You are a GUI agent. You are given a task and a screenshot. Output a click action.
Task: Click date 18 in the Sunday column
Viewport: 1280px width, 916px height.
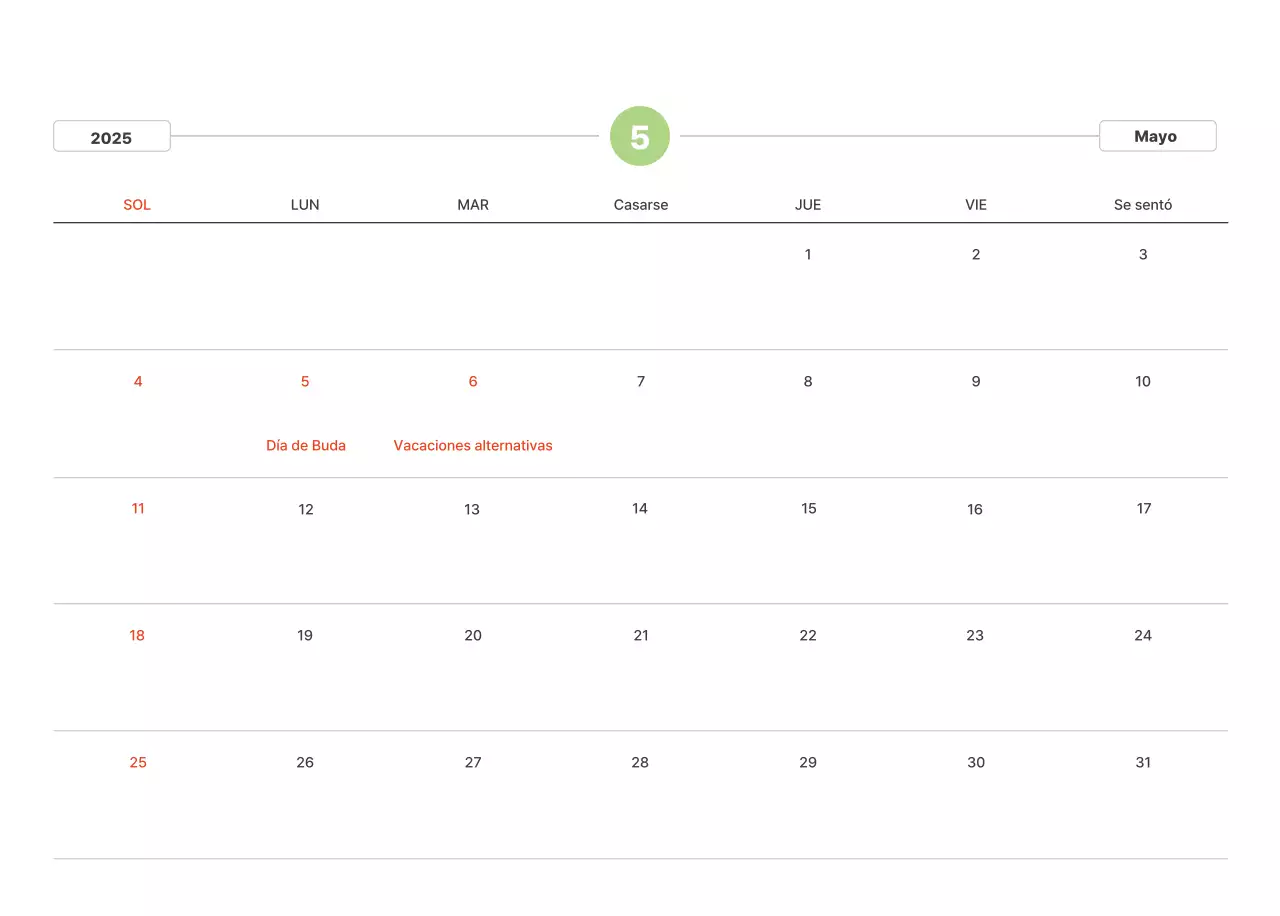[137, 636]
